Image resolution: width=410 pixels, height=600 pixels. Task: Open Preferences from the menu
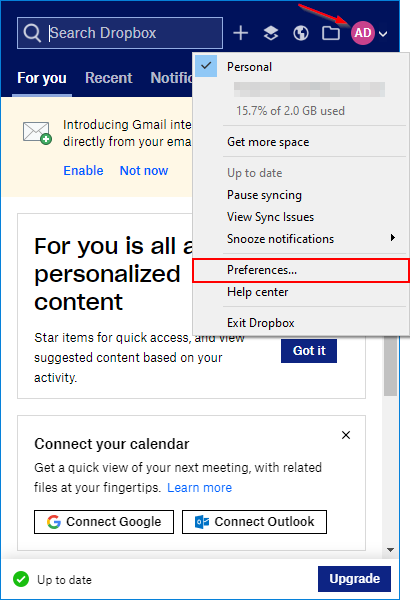point(301,270)
